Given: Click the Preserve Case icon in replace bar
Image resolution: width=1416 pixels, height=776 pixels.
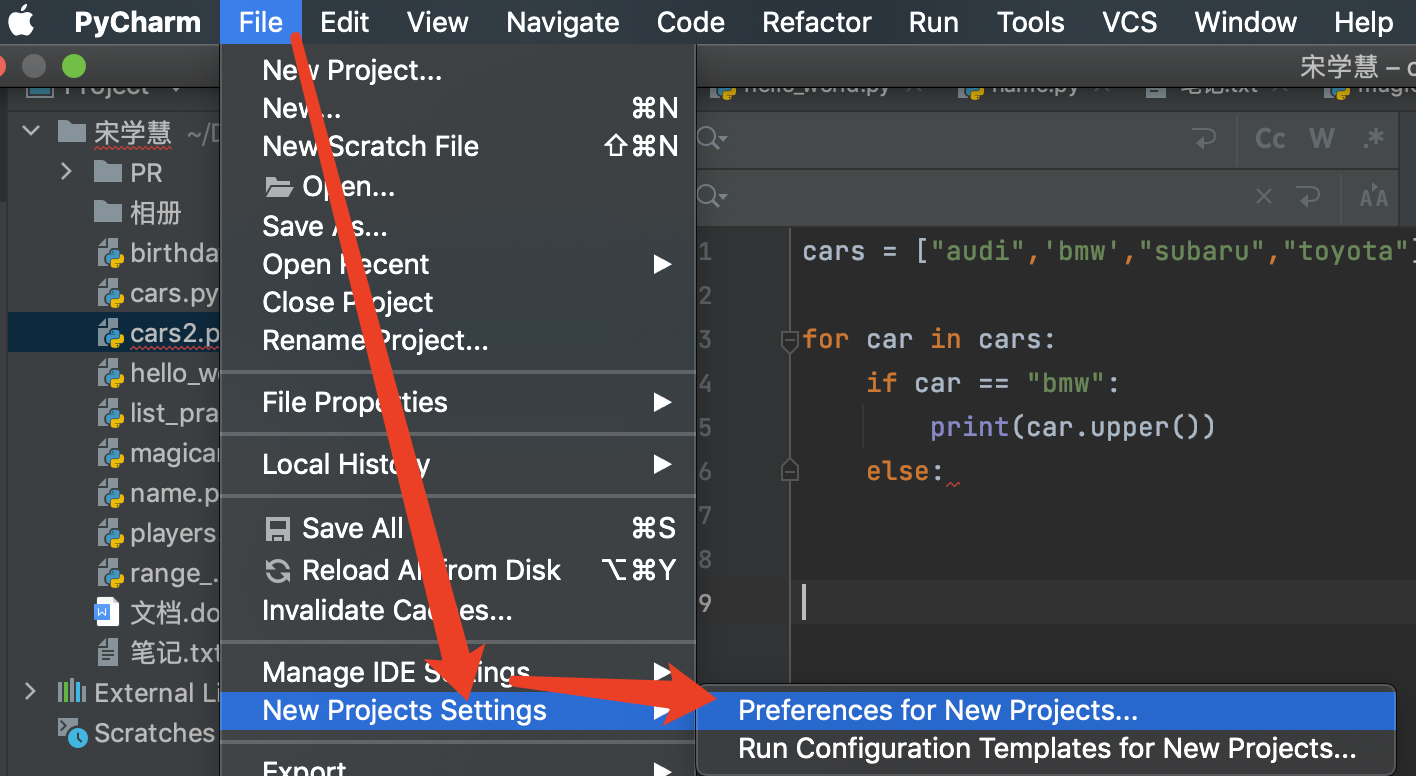Looking at the screenshot, I should (1374, 196).
